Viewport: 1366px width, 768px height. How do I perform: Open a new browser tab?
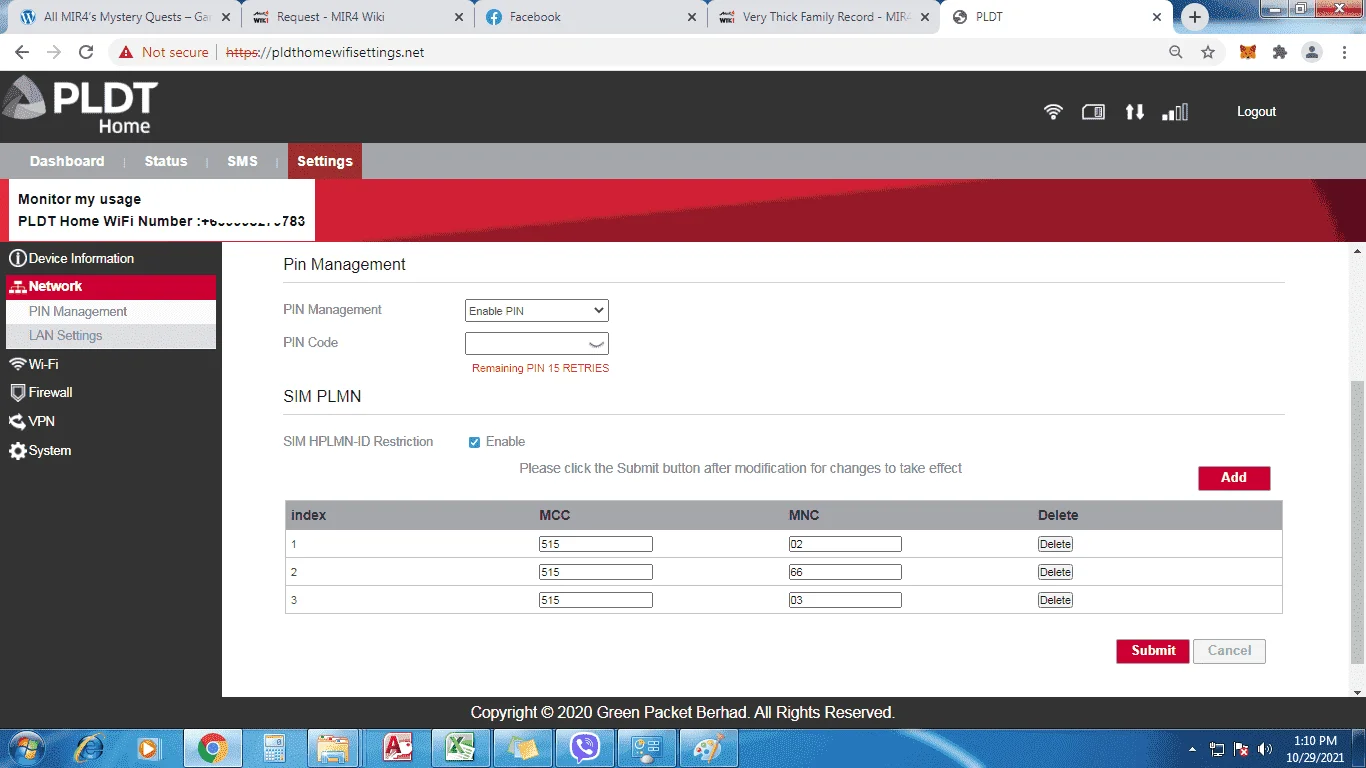coord(1195,17)
